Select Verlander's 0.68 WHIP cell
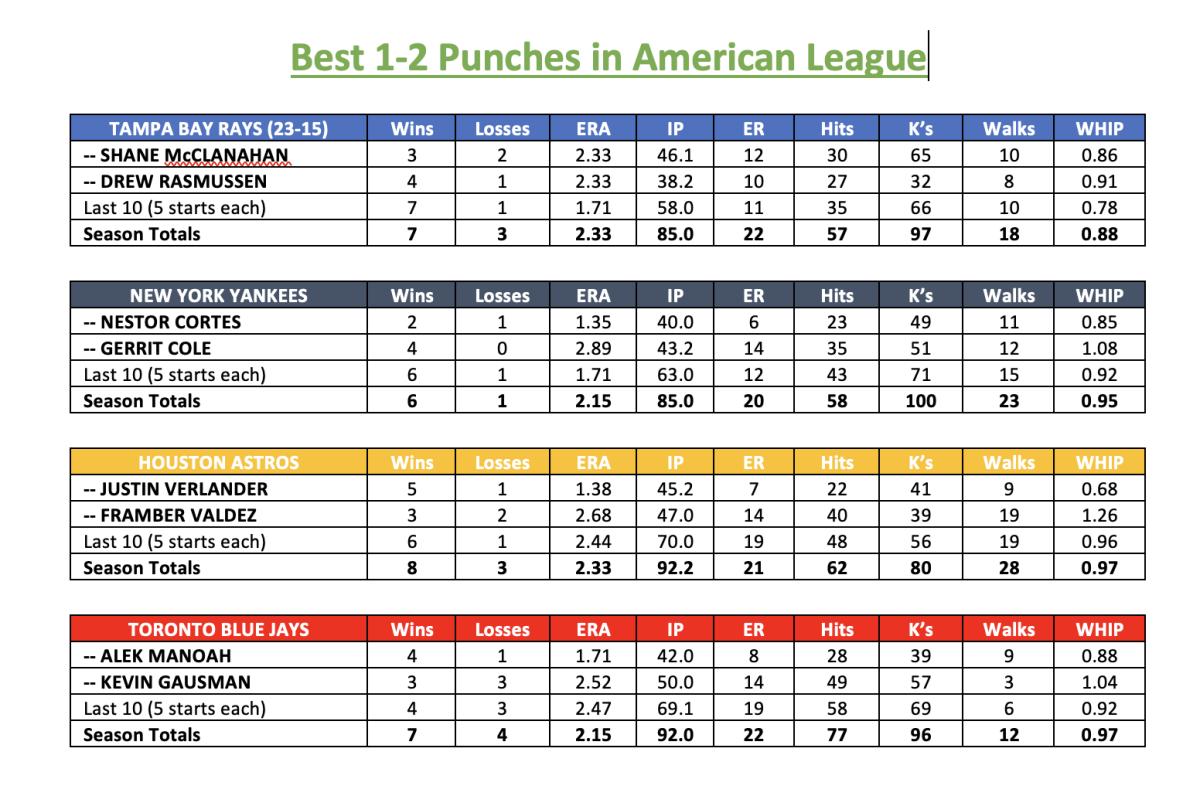The width and height of the screenshot is (1200, 796). click(1099, 489)
